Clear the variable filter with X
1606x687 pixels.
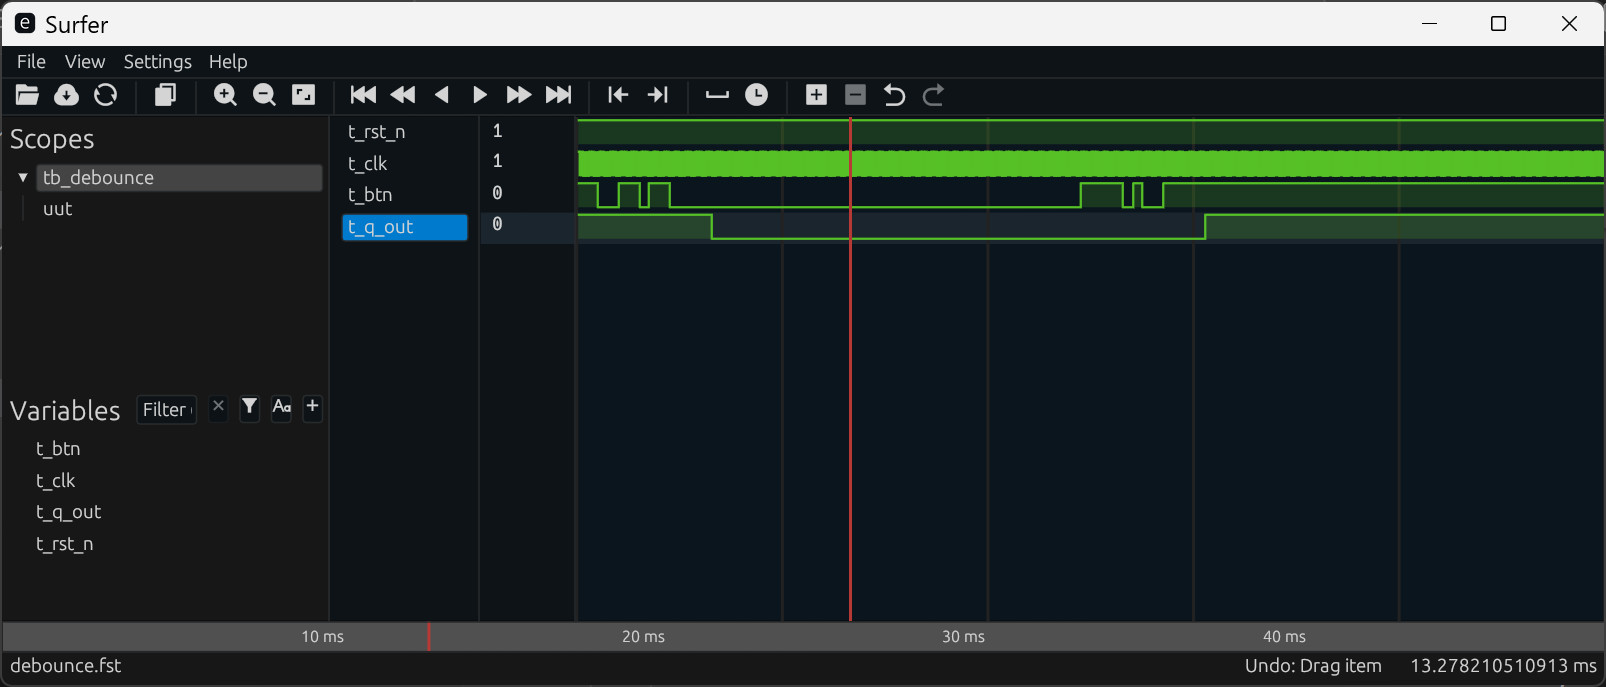pyautogui.click(x=218, y=407)
